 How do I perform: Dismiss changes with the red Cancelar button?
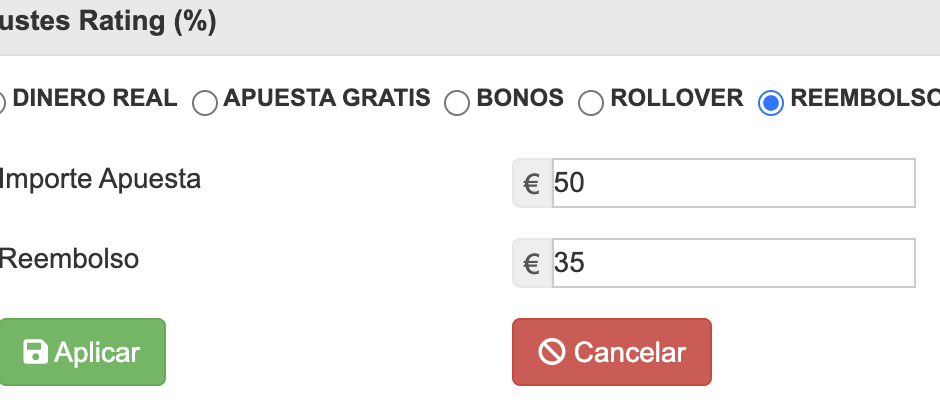point(611,352)
